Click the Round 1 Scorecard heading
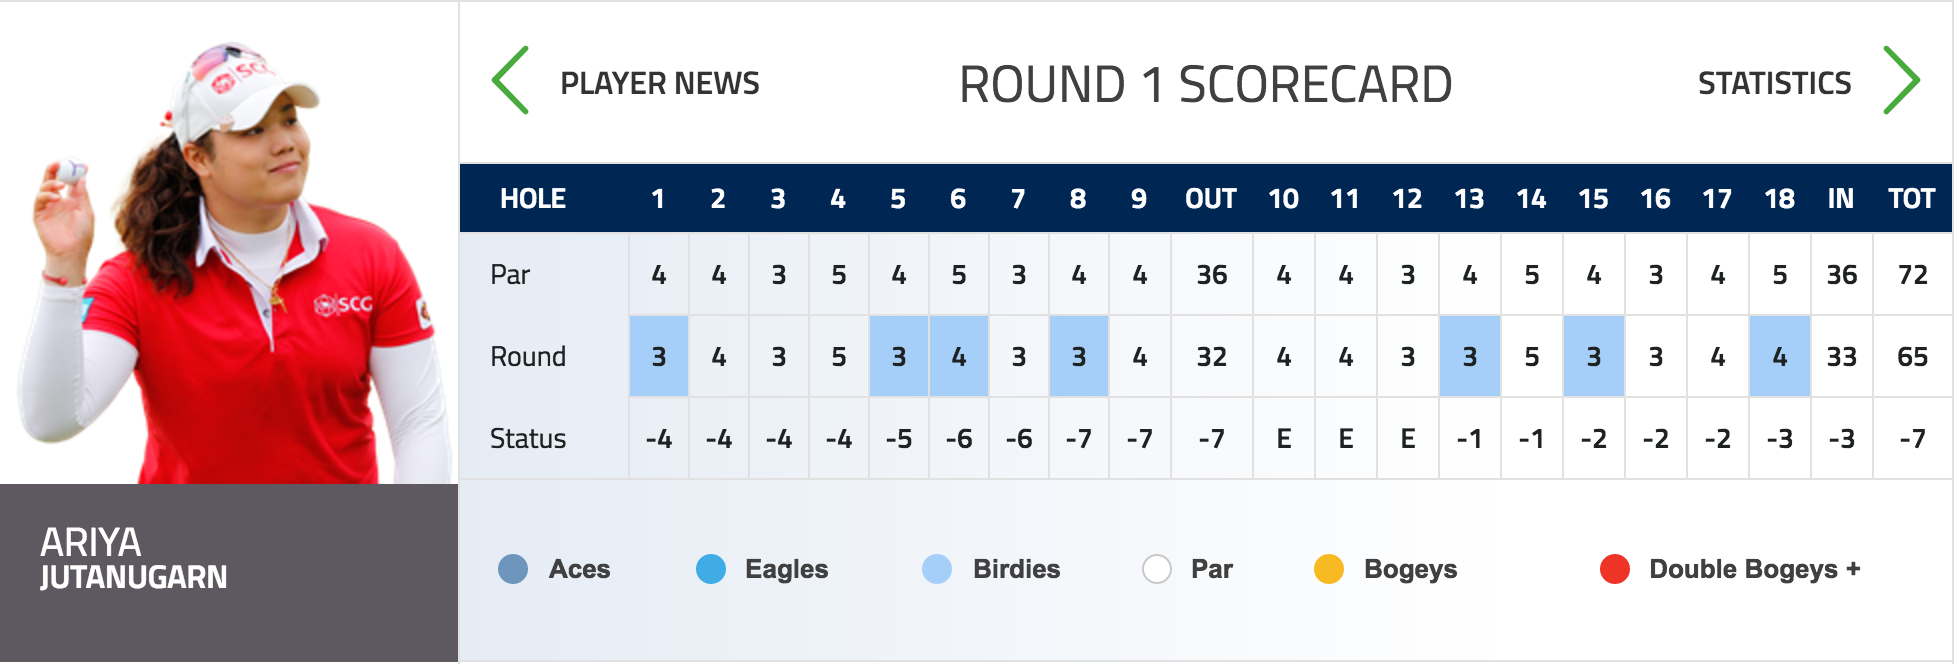The width and height of the screenshot is (1958, 664). [1206, 84]
